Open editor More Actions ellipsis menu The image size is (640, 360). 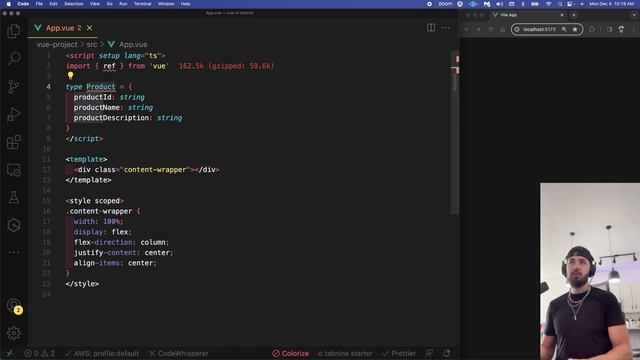(446, 28)
